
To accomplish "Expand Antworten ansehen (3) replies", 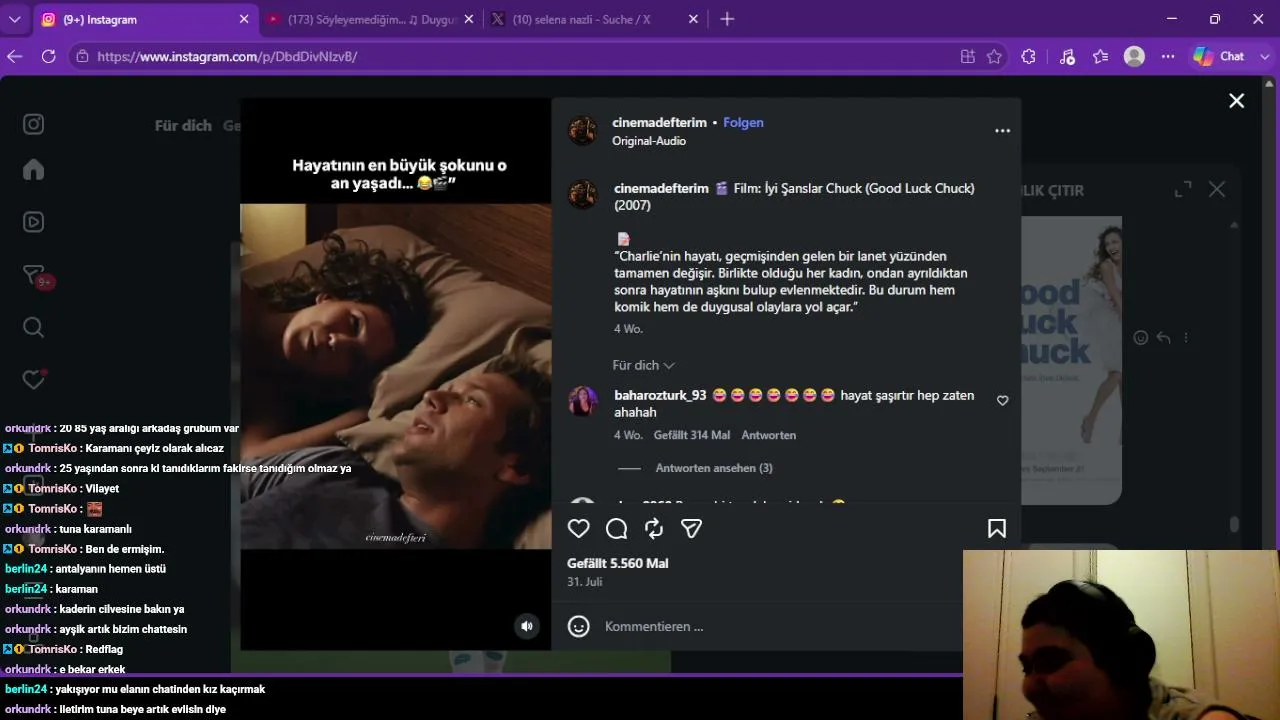I will click(714, 468).
